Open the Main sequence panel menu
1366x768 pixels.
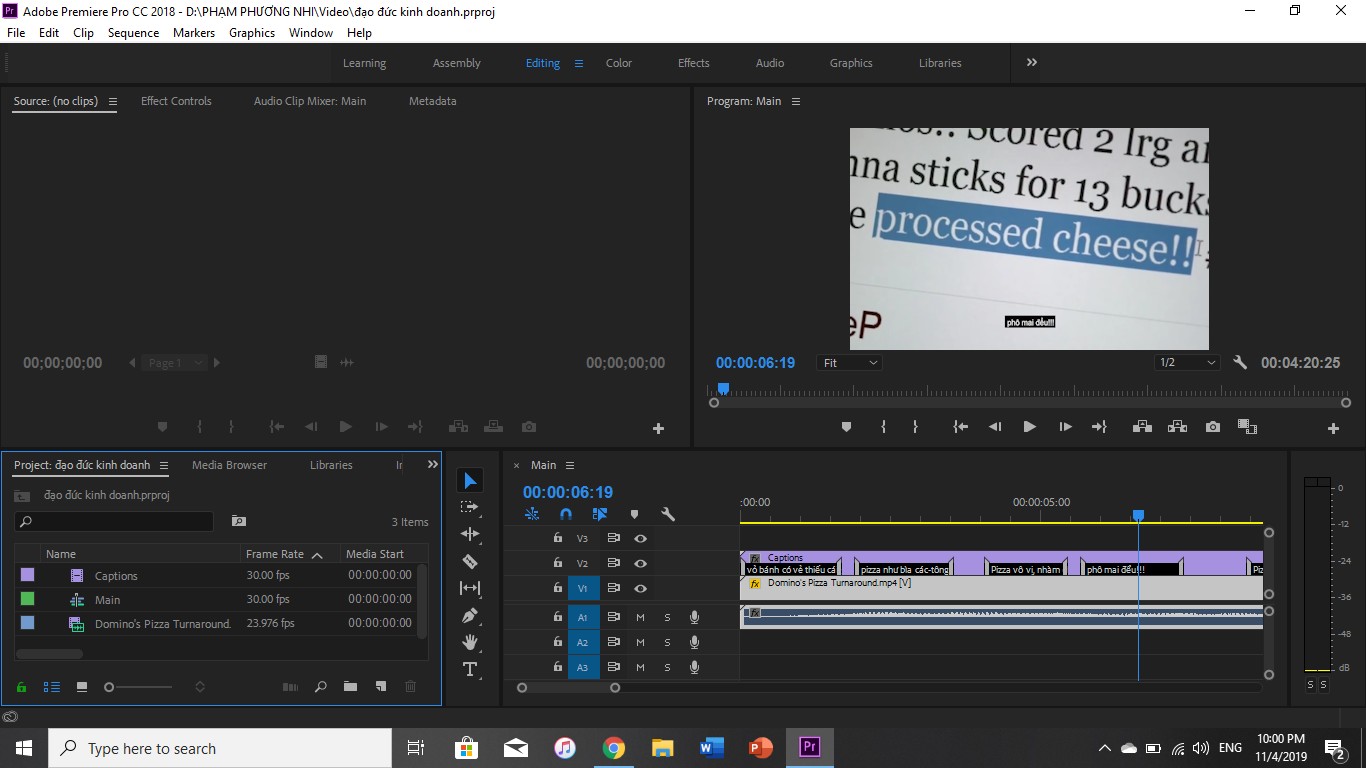[x=570, y=465]
